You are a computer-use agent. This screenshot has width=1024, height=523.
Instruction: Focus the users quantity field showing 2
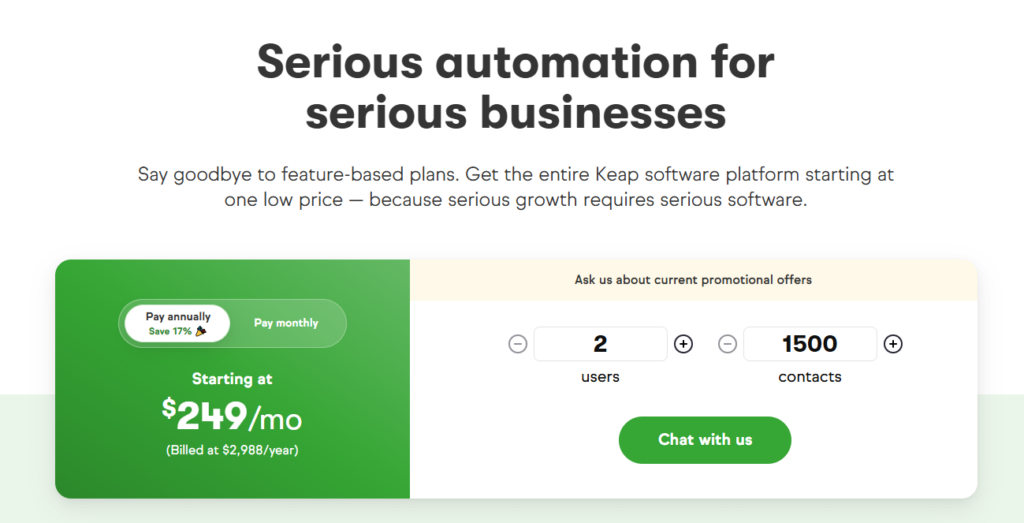[x=600, y=344]
